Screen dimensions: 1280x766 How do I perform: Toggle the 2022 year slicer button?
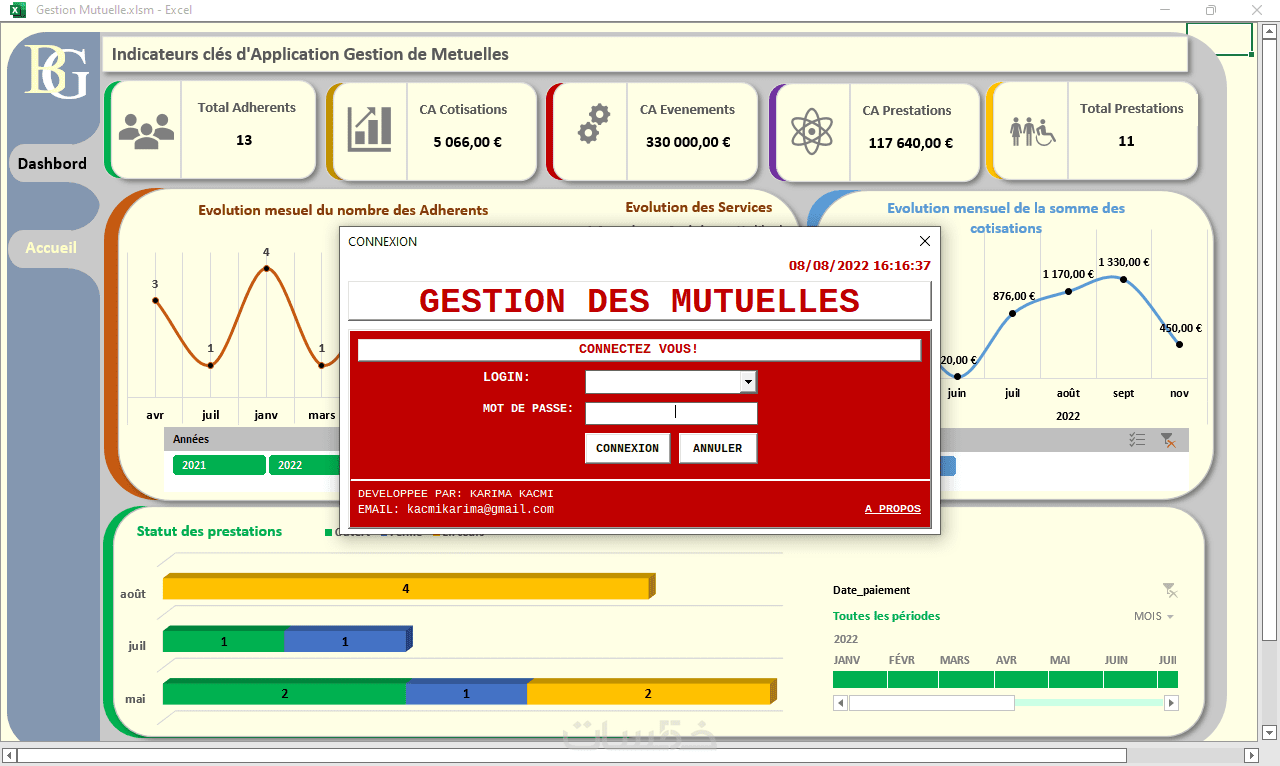[x=304, y=465]
